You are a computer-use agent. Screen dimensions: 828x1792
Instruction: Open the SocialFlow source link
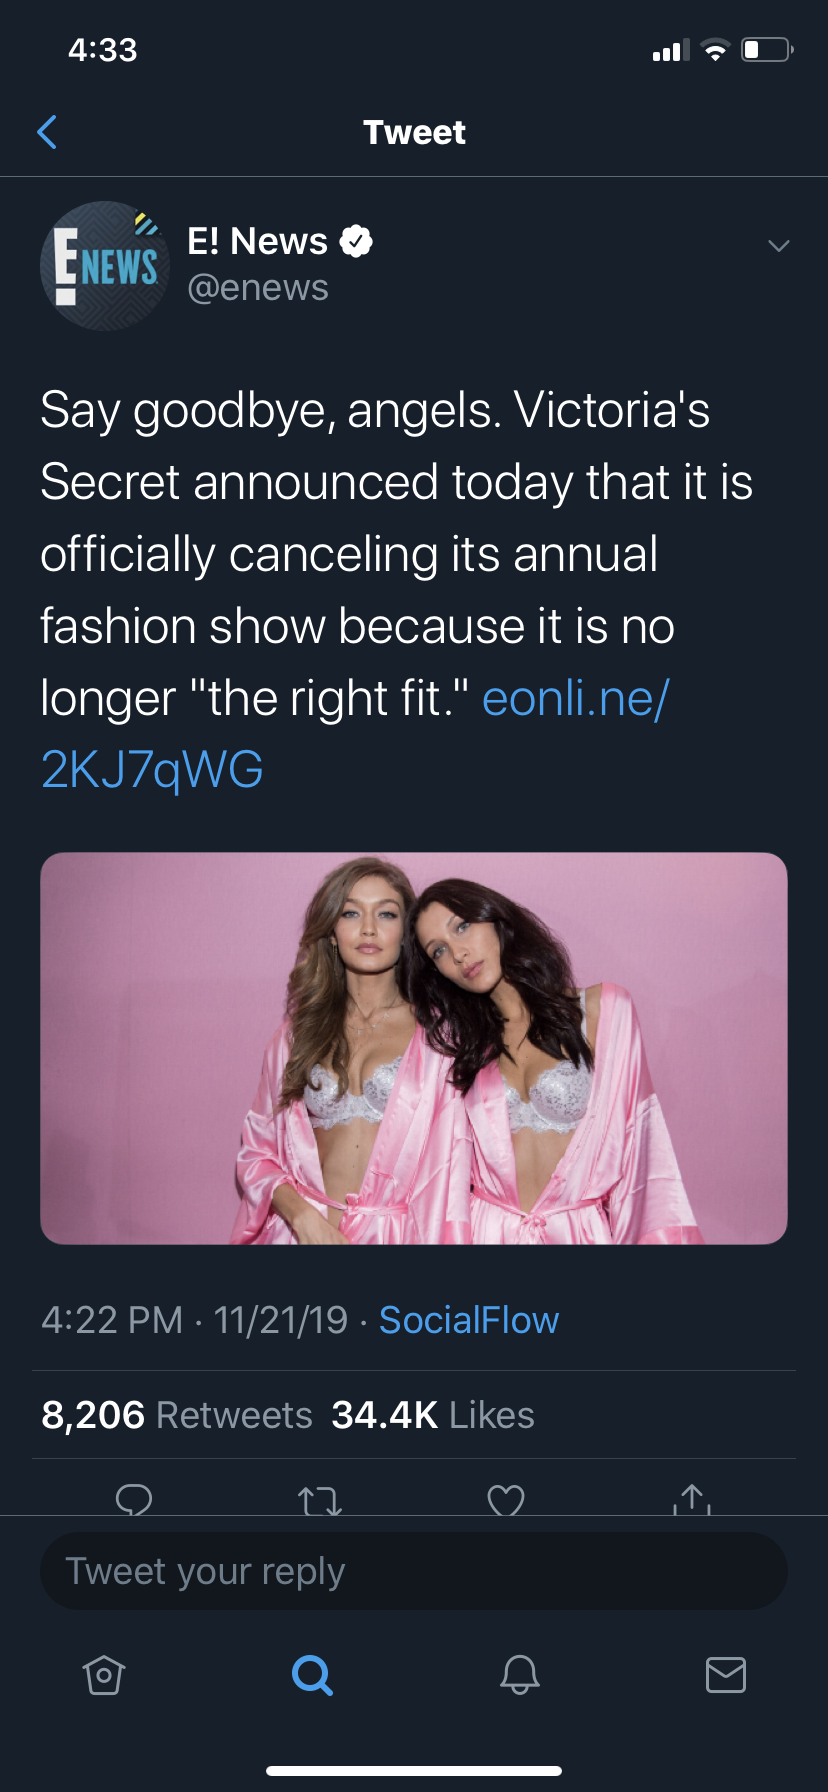[468, 1320]
